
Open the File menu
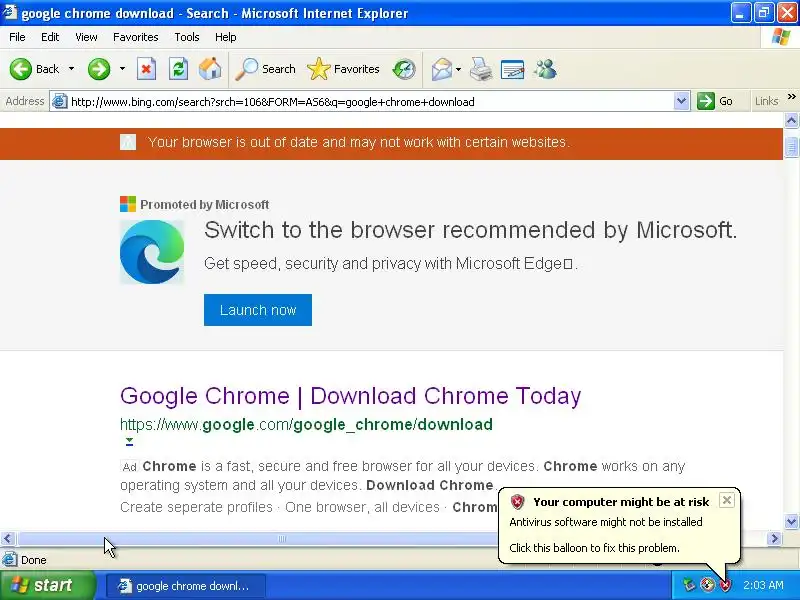17,37
